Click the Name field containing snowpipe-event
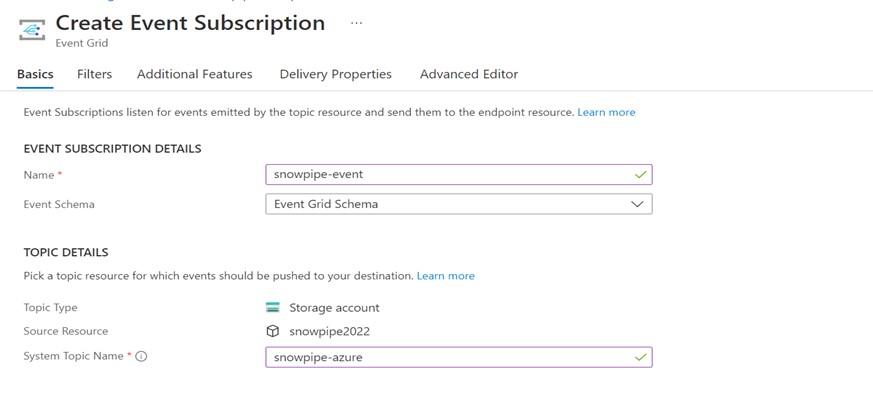 (x=459, y=174)
